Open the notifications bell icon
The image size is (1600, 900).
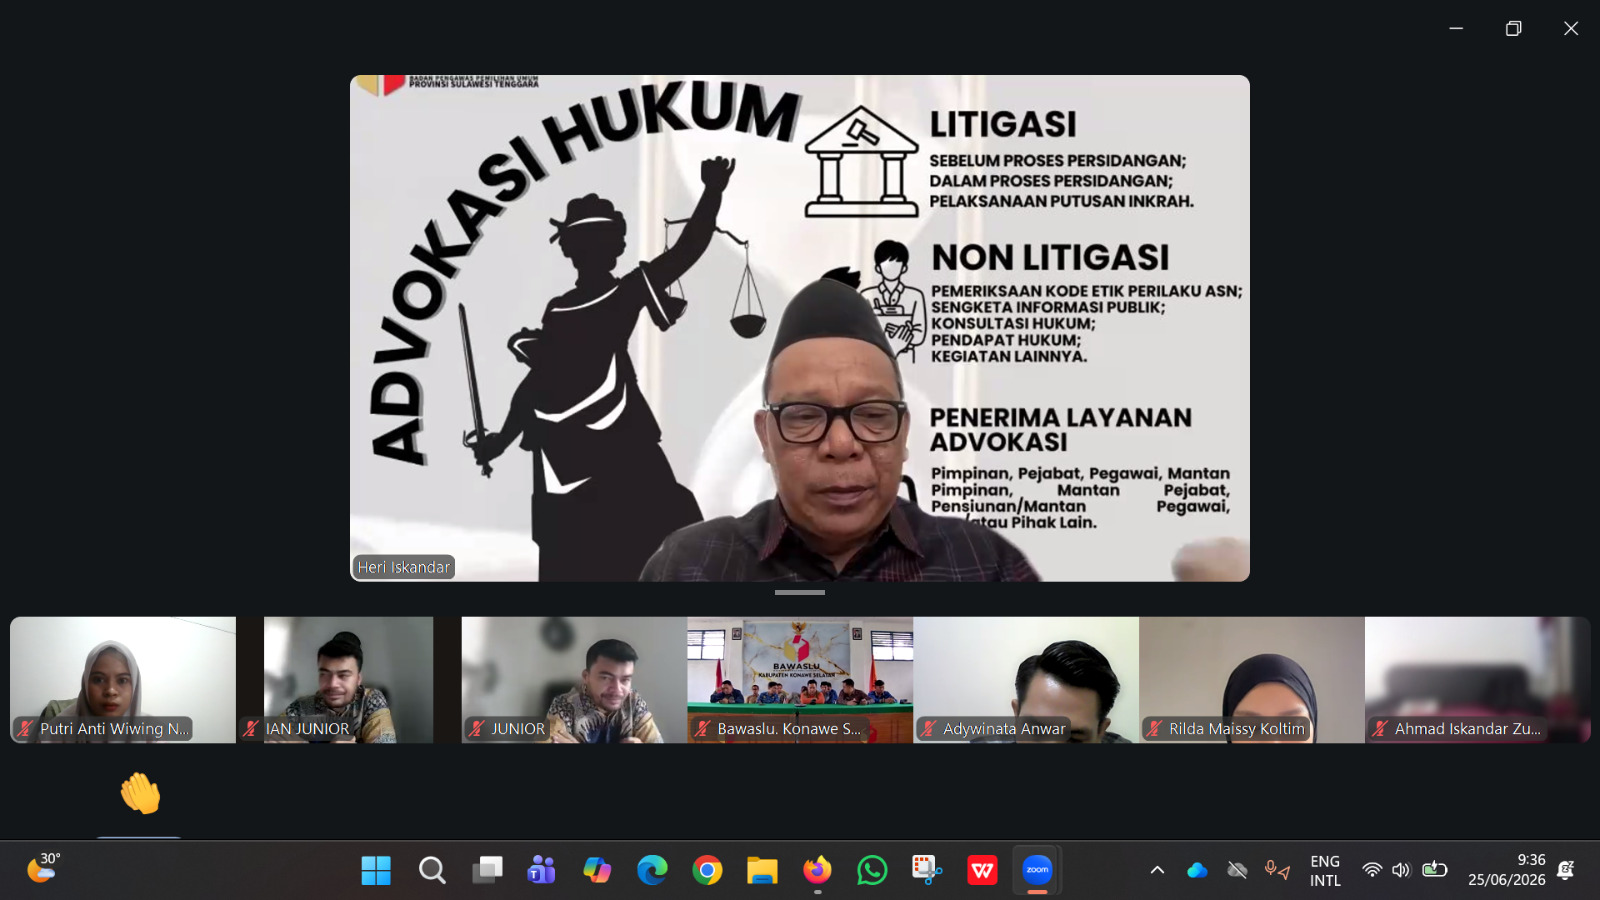[1566, 870]
